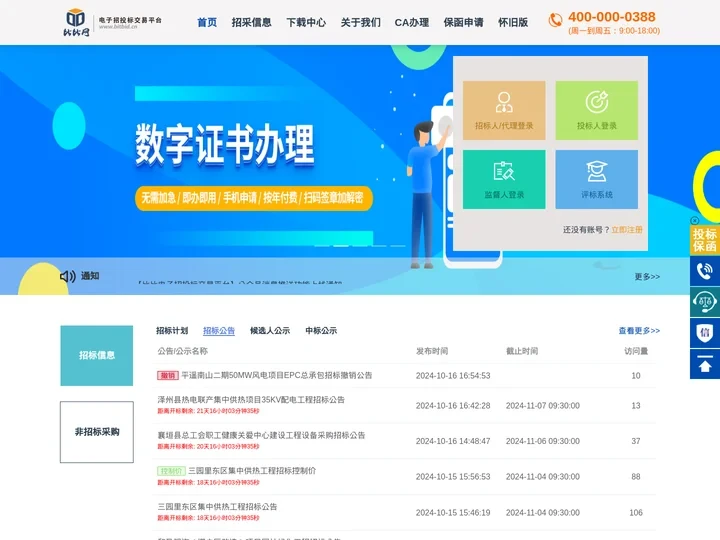Click the deadline 2024-11-06 09:30:00
The image size is (720, 540).
[543, 441]
